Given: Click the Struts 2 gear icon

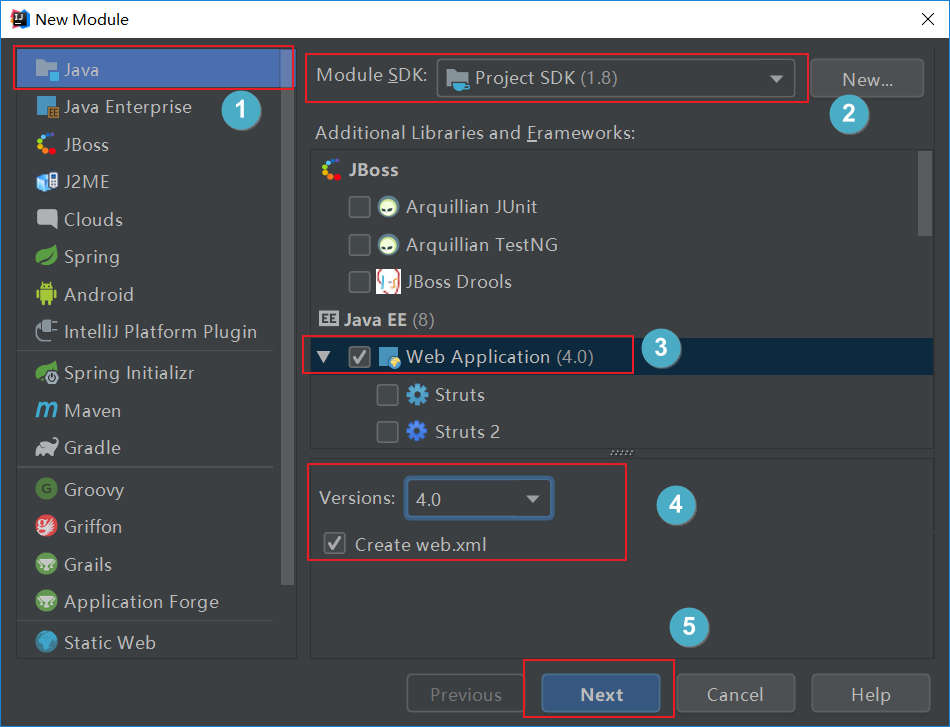Looking at the screenshot, I should point(417,431).
